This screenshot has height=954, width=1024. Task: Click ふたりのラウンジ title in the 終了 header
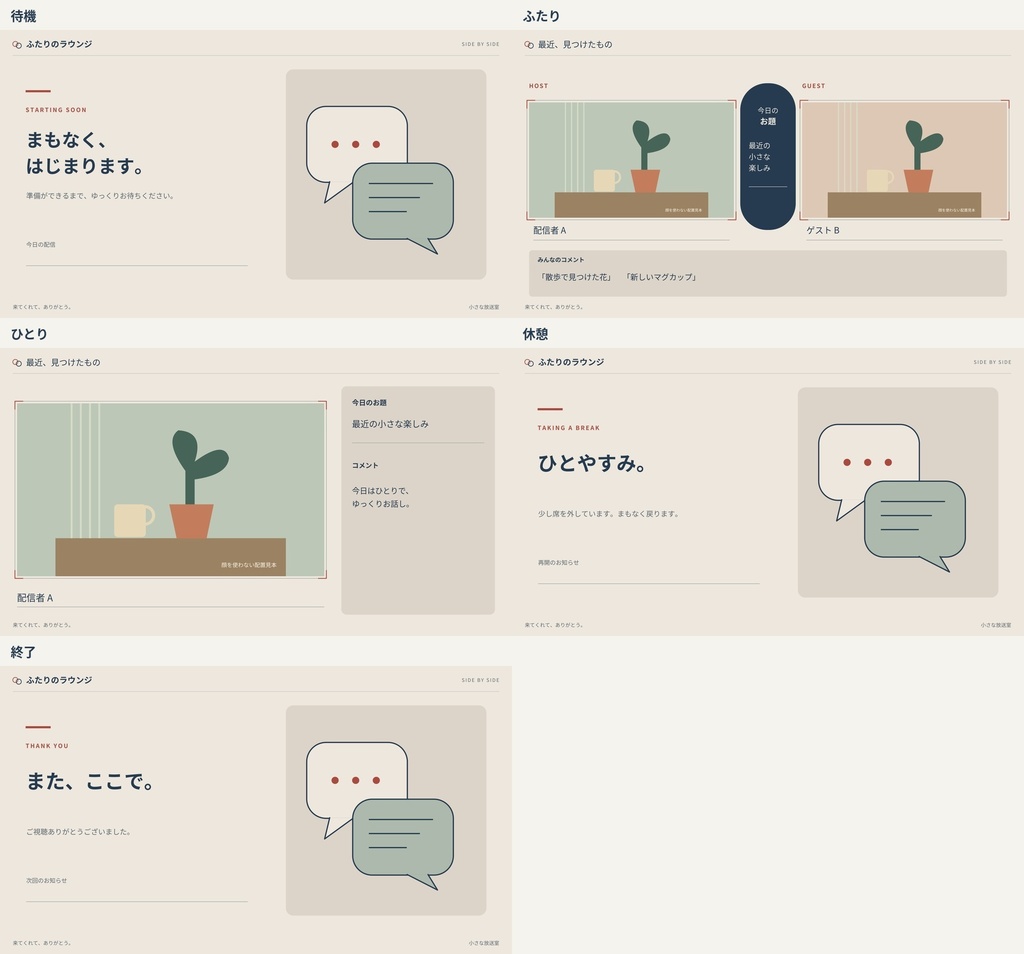59,680
